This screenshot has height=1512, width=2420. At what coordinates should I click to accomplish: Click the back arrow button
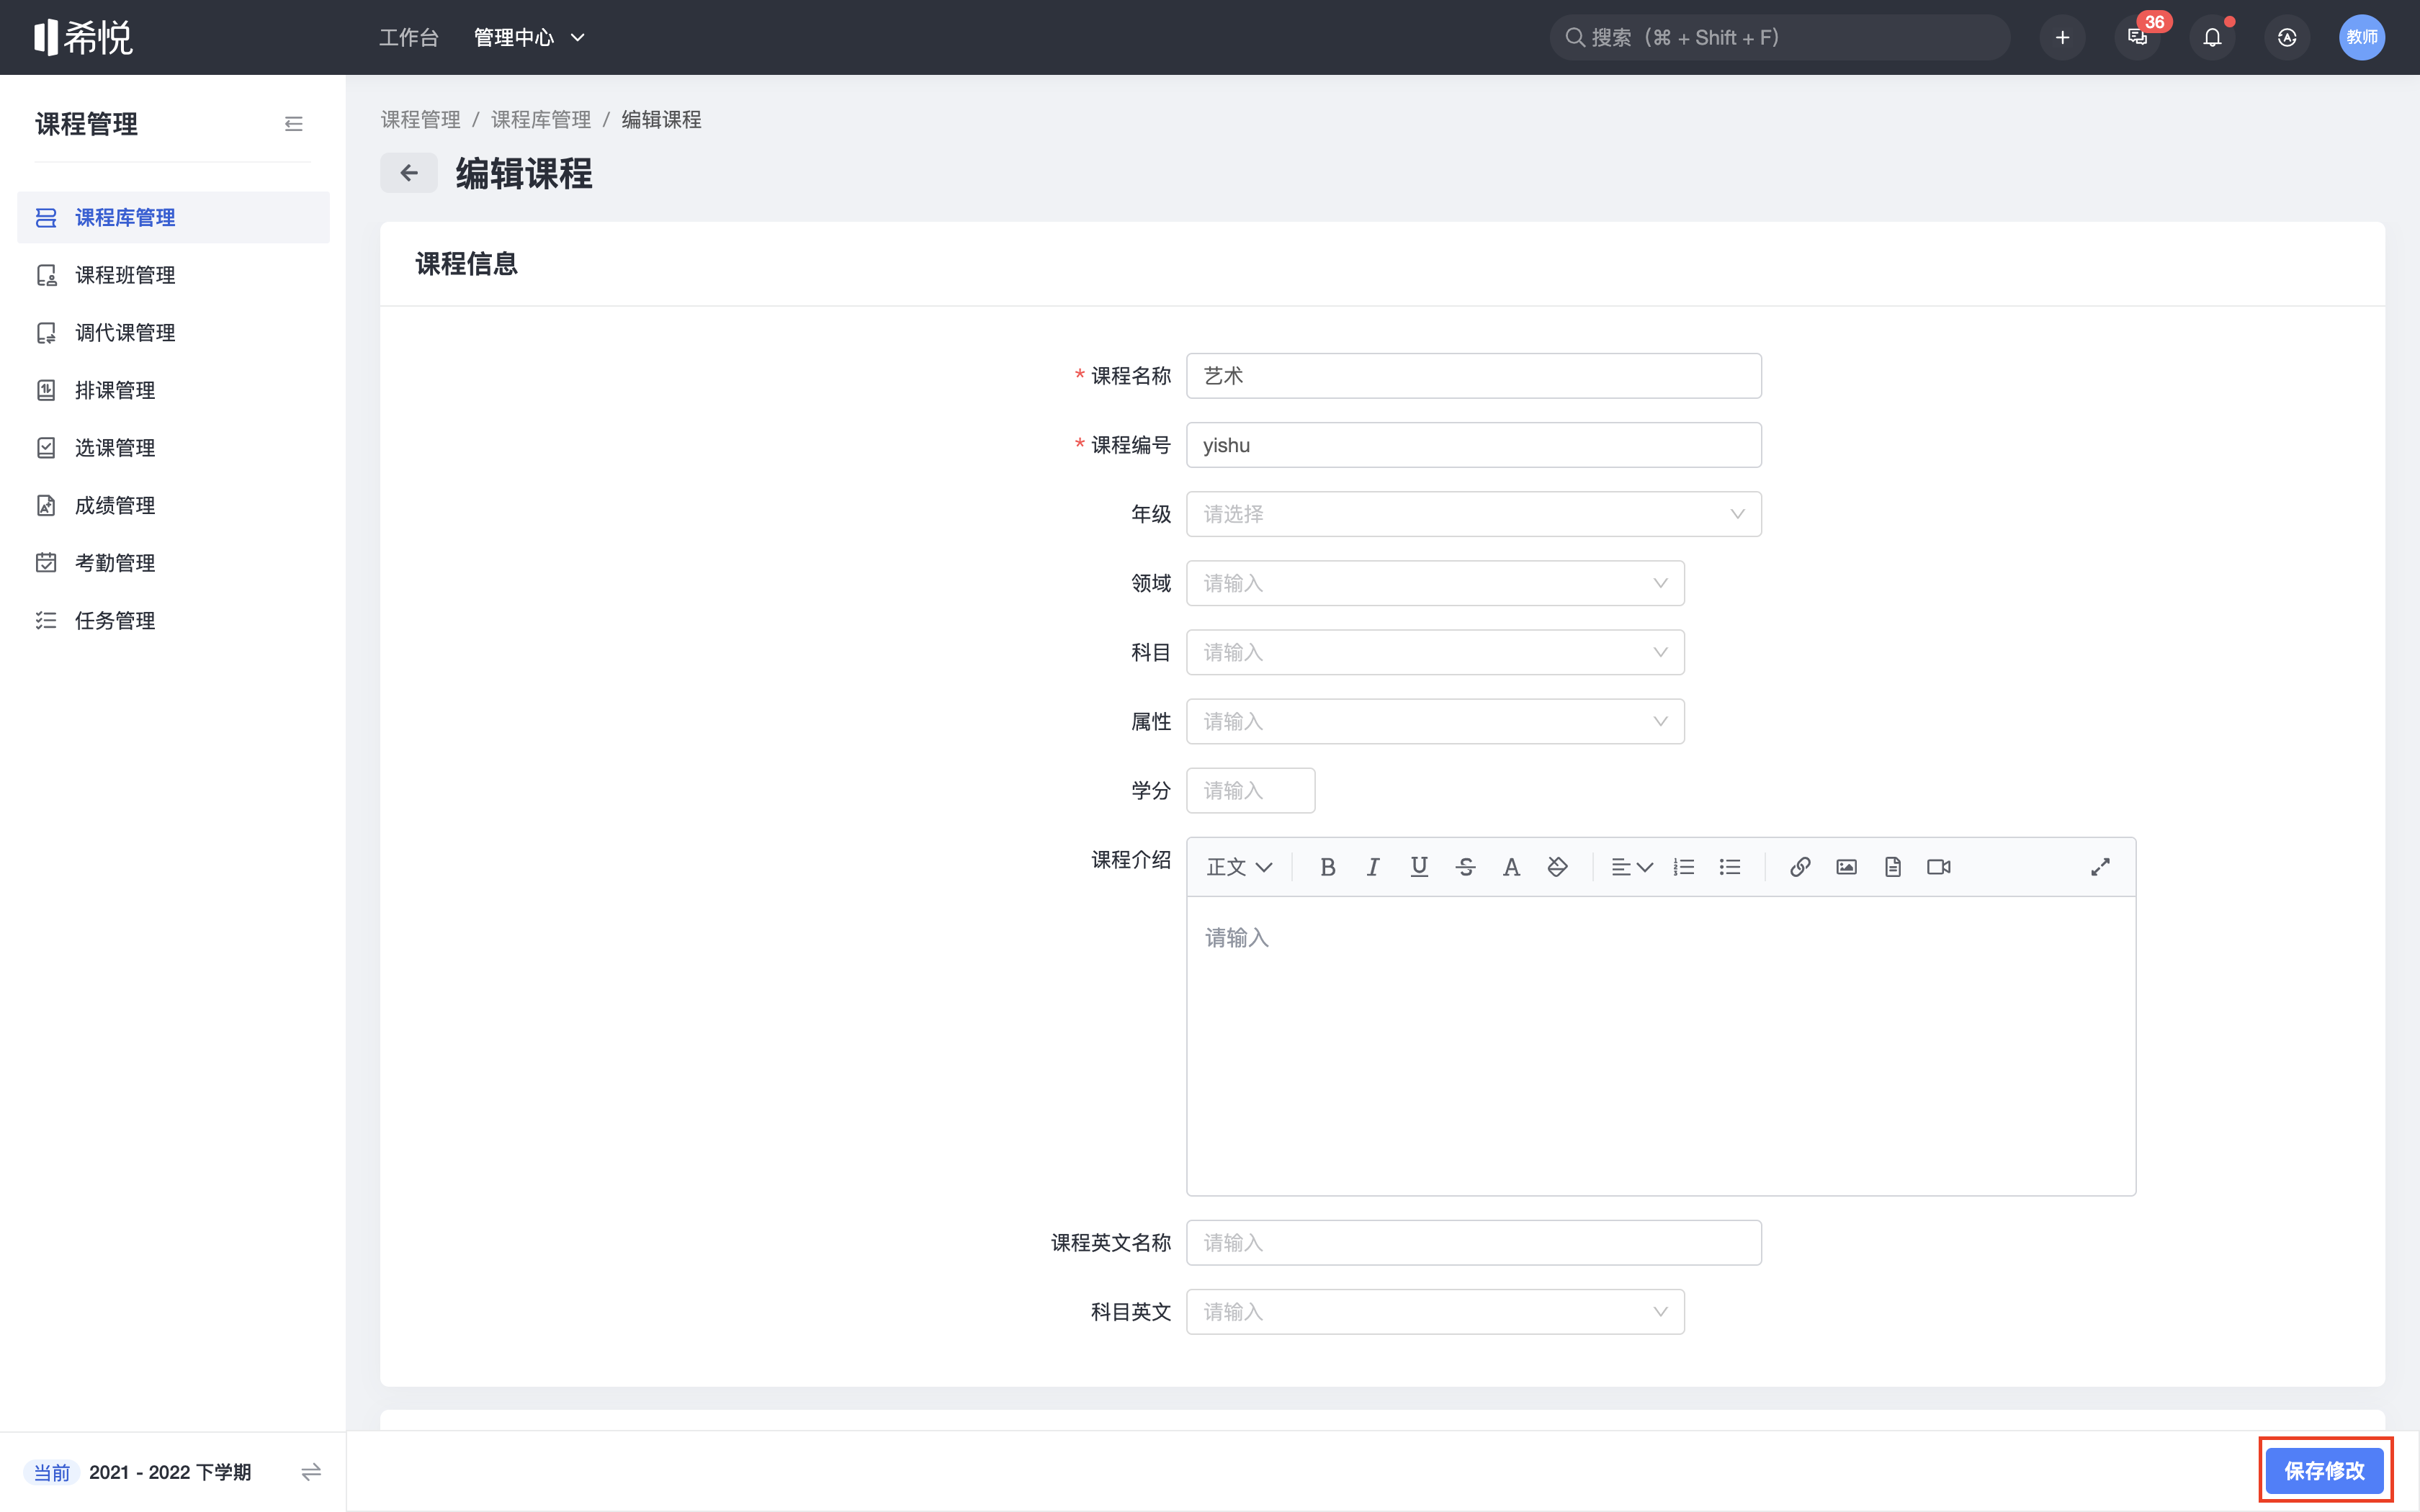click(409, 173)
